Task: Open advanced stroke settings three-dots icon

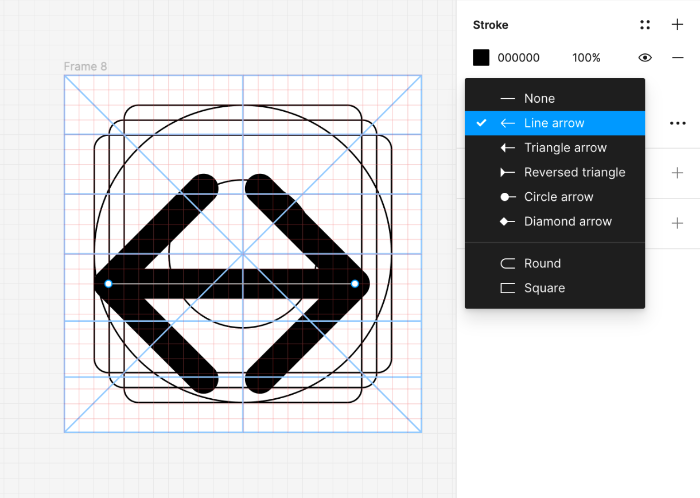Action: pos(678,123)
